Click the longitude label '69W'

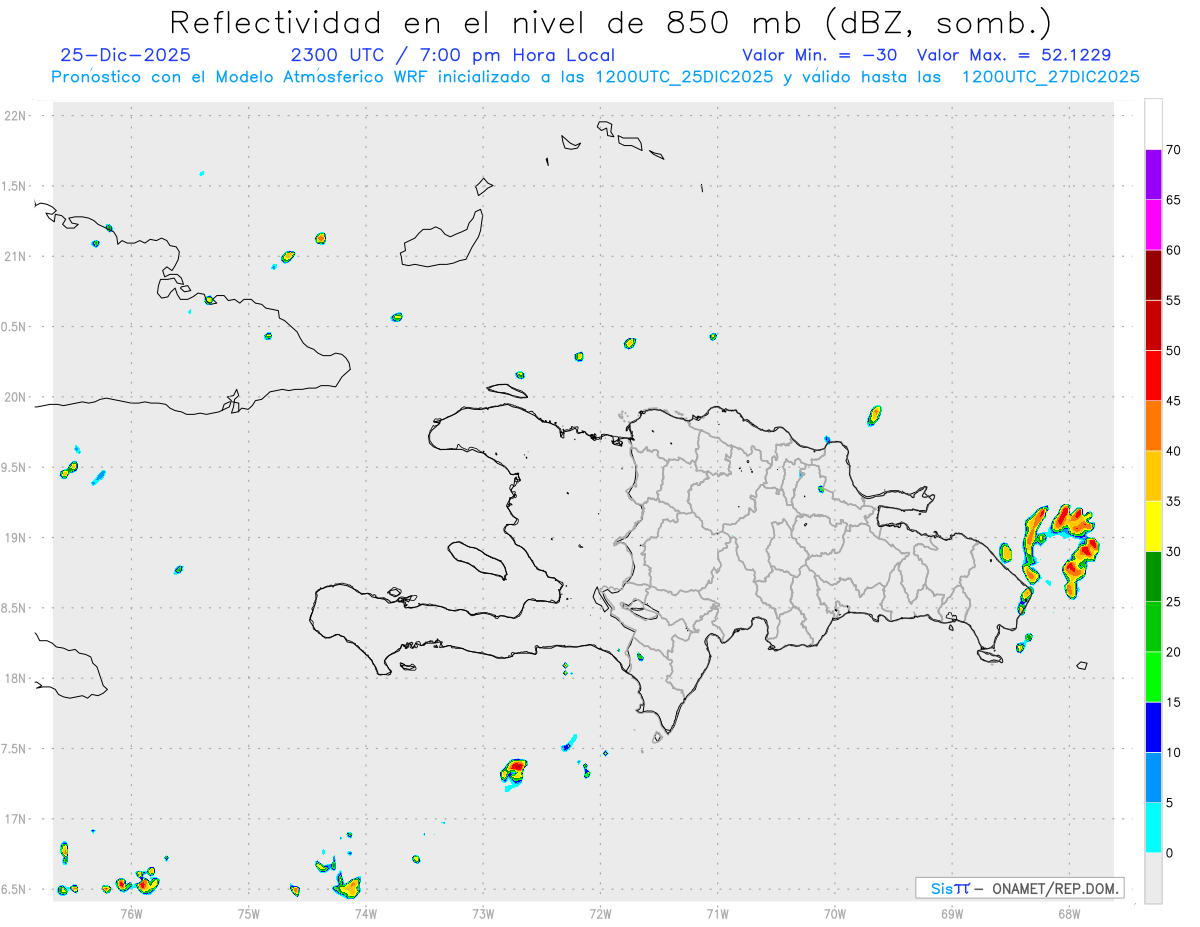pos(952,912)
